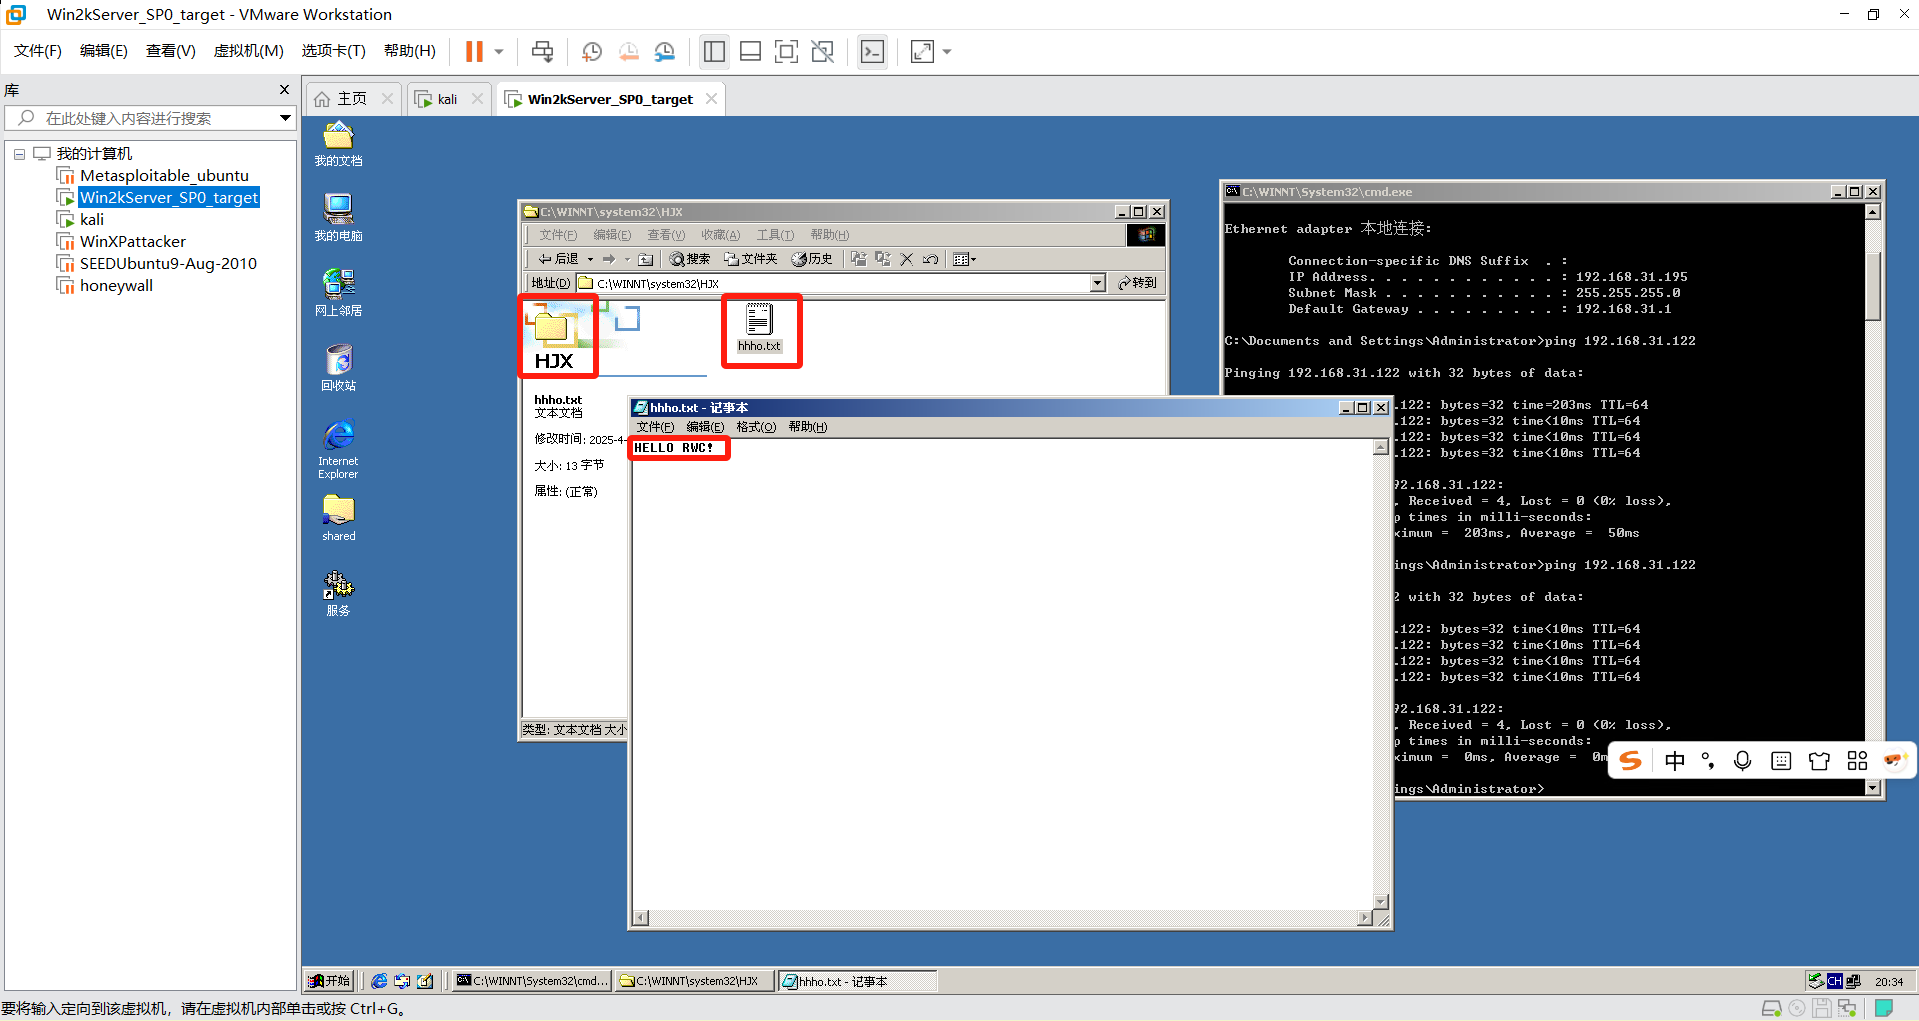Enter full screen mode icon
Screen dimensions: 1919x1021
click(786, 51)
